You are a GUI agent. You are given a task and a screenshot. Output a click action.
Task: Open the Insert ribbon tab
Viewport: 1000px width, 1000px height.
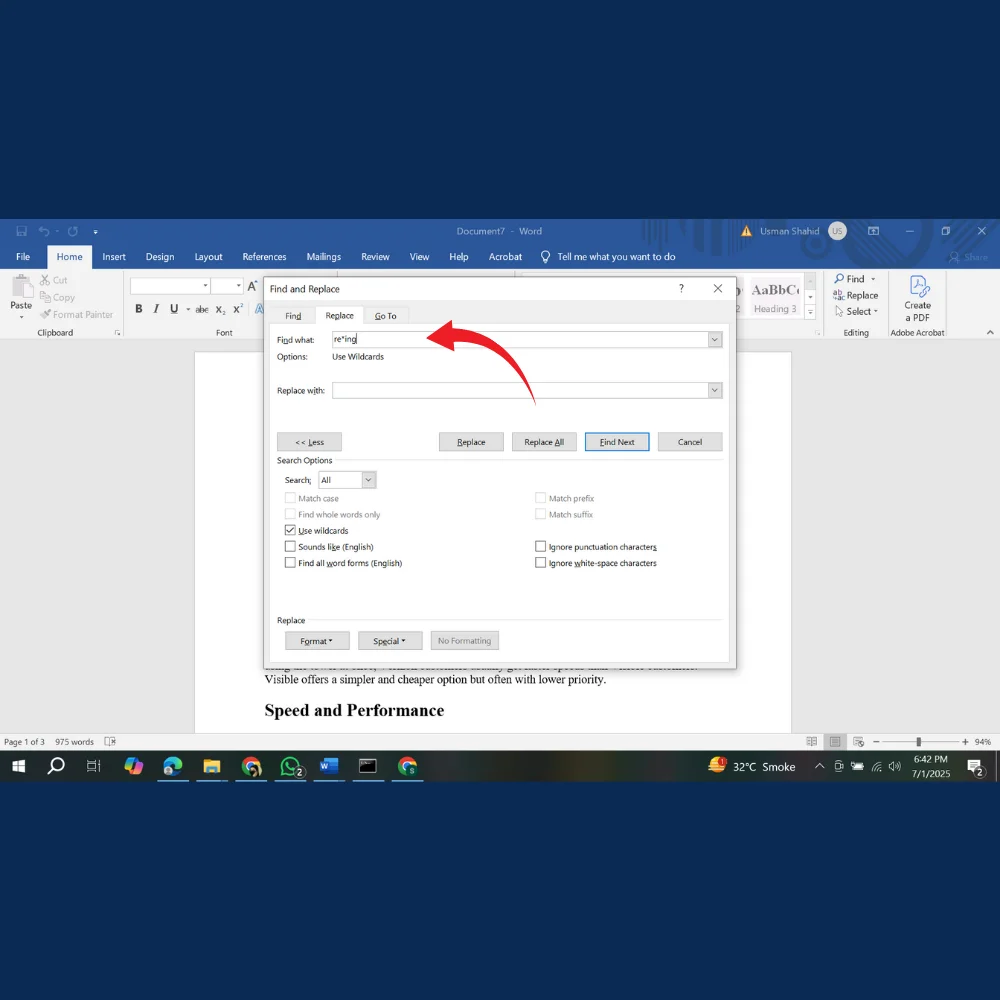pyautogui.click(x=114, y=256)
